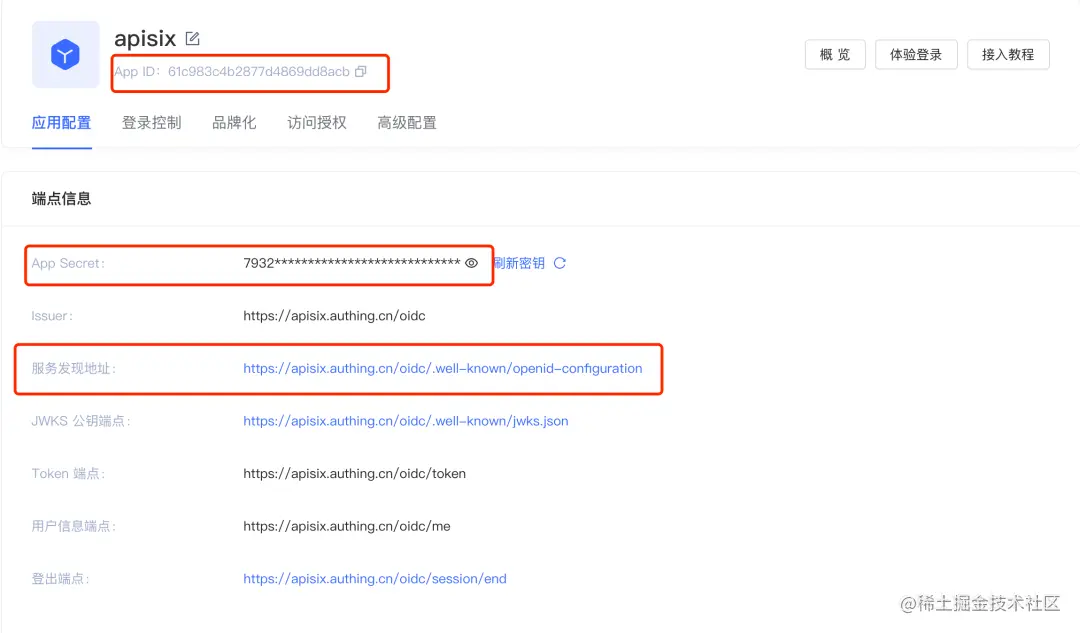Click the refresh icon beside 刷新密钥
The image size is (1080, 633).
pos(560,263)
